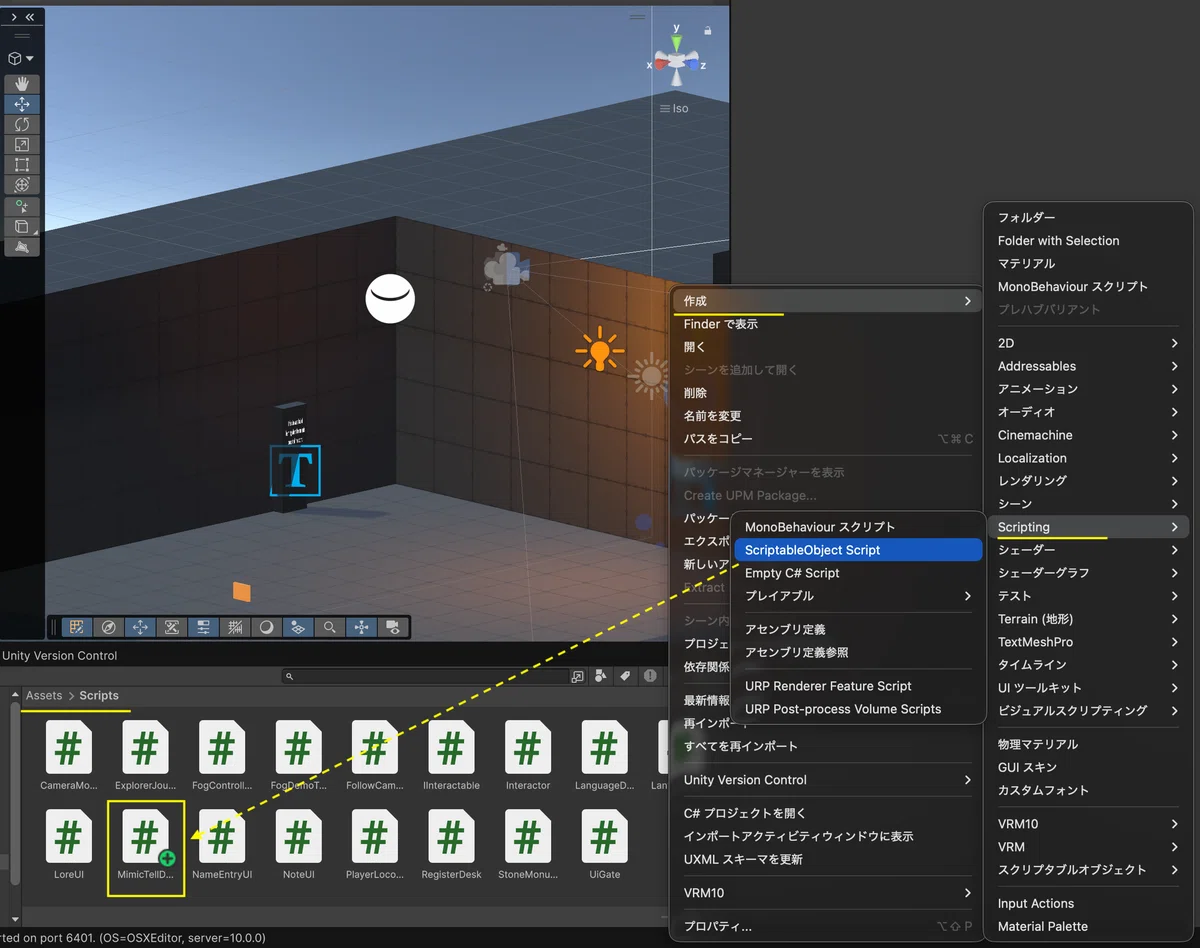This screenshot has width=1200, height=948.
Task: Click the Project panel search field
Action: click(x=423, y=676)
